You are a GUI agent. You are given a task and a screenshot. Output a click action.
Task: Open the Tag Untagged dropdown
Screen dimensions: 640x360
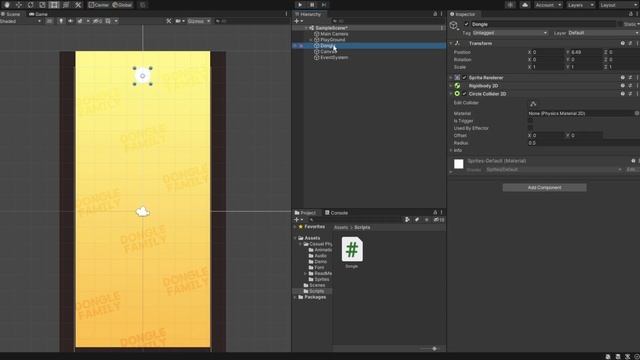(510, 33)
